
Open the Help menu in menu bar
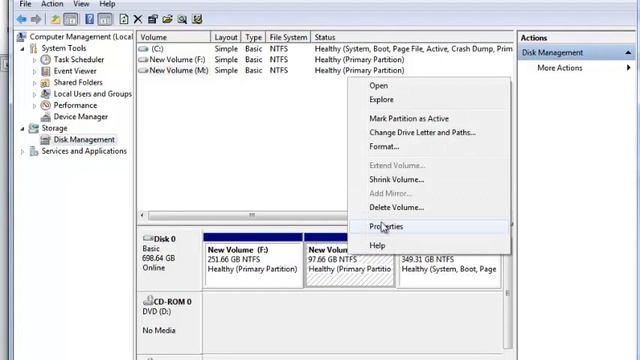(107, 4)
